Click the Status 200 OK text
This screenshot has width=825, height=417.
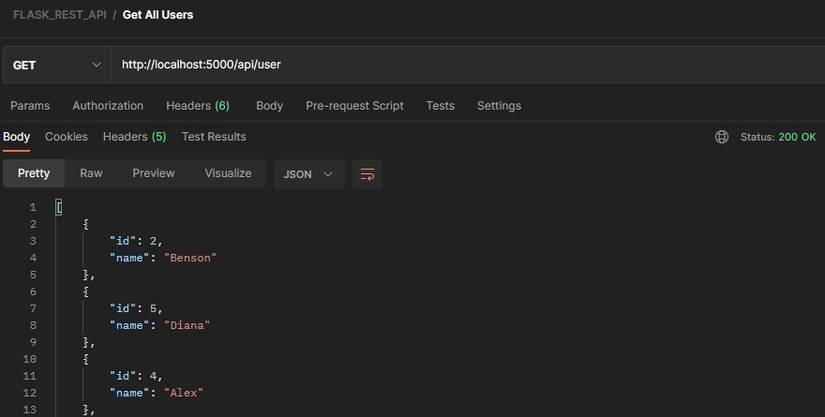pyautogui.click(x=778, y=137)
